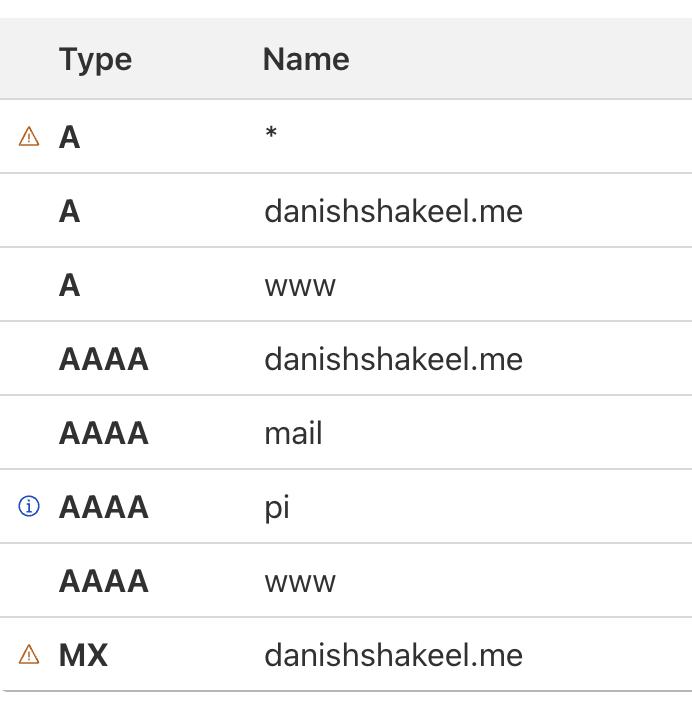Screen dimensions: 692x716
Task: Click info icon next to pi AAAA record
Action: (x=29, y=506)
